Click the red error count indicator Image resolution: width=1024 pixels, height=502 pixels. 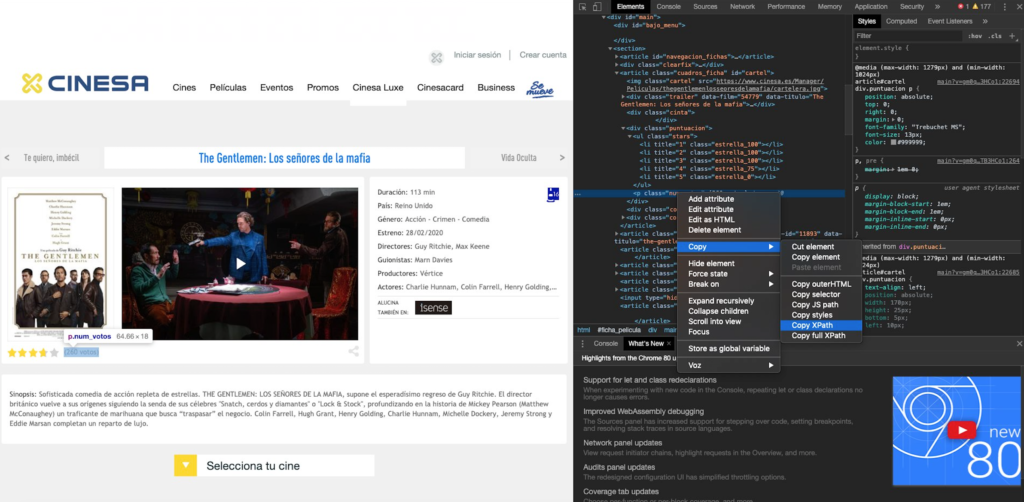click(963, 7)
